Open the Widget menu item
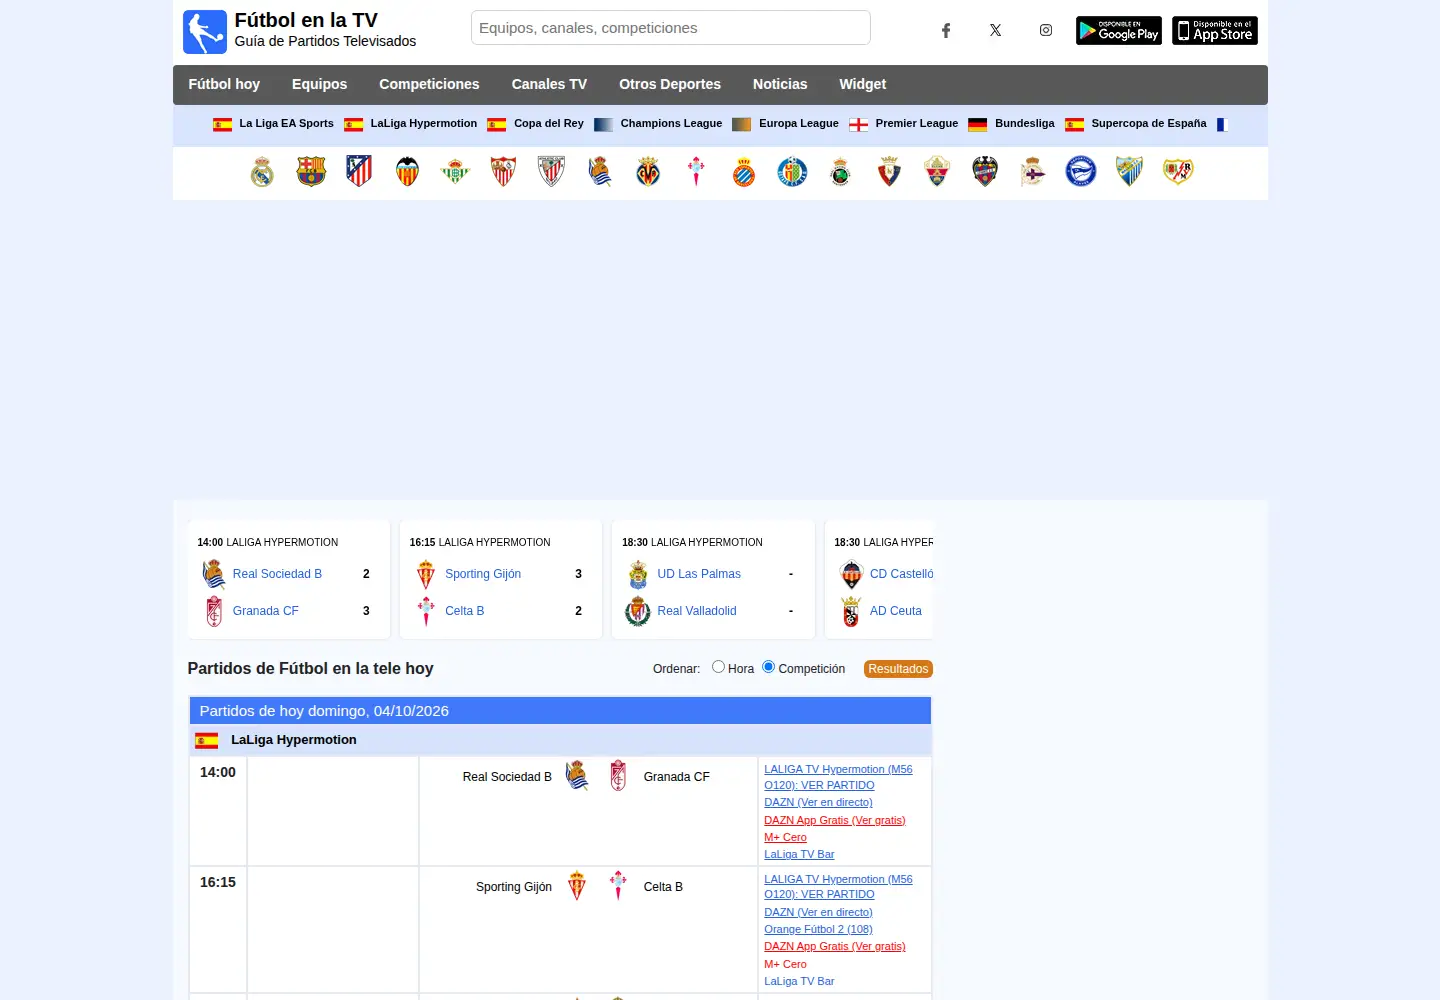Screen dimensions: 1440x1000 (x=863, y=84)
